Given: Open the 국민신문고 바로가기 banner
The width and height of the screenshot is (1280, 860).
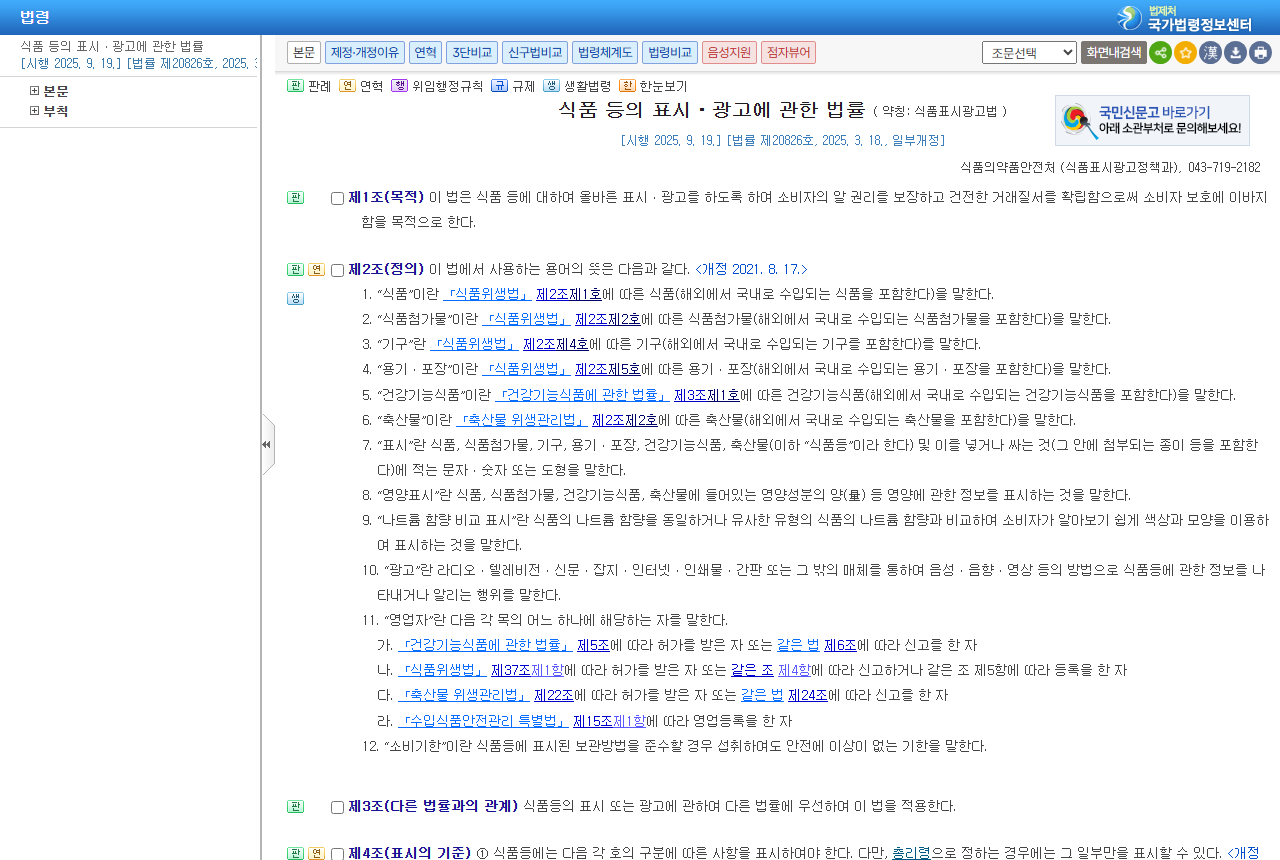Looking at the screenshot, I should 1152,120.
